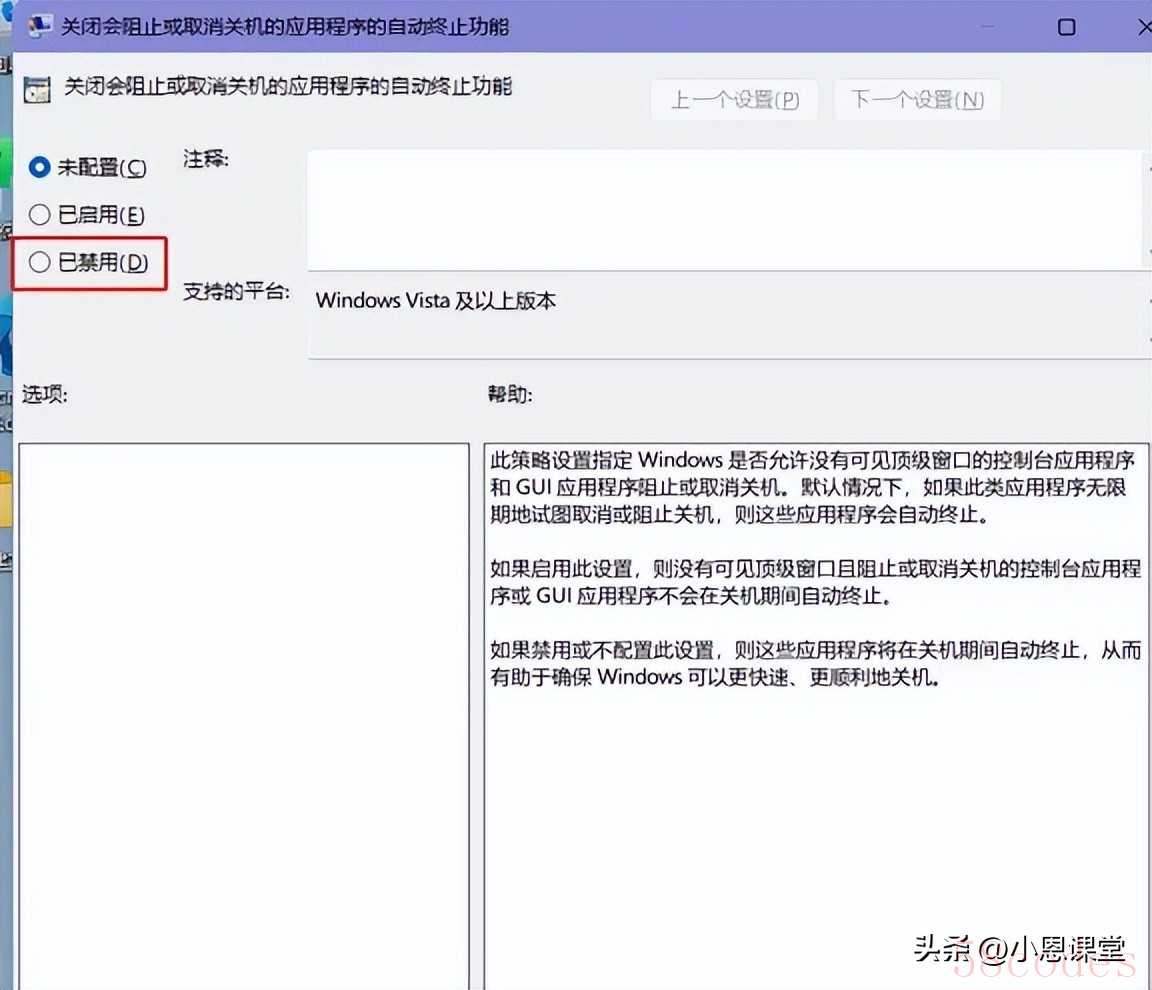This screenshot has width=1152, height=990.
Task: Choose the 已禁用(D) radio option
Action: pyautogui.click(x=40, y=262)
